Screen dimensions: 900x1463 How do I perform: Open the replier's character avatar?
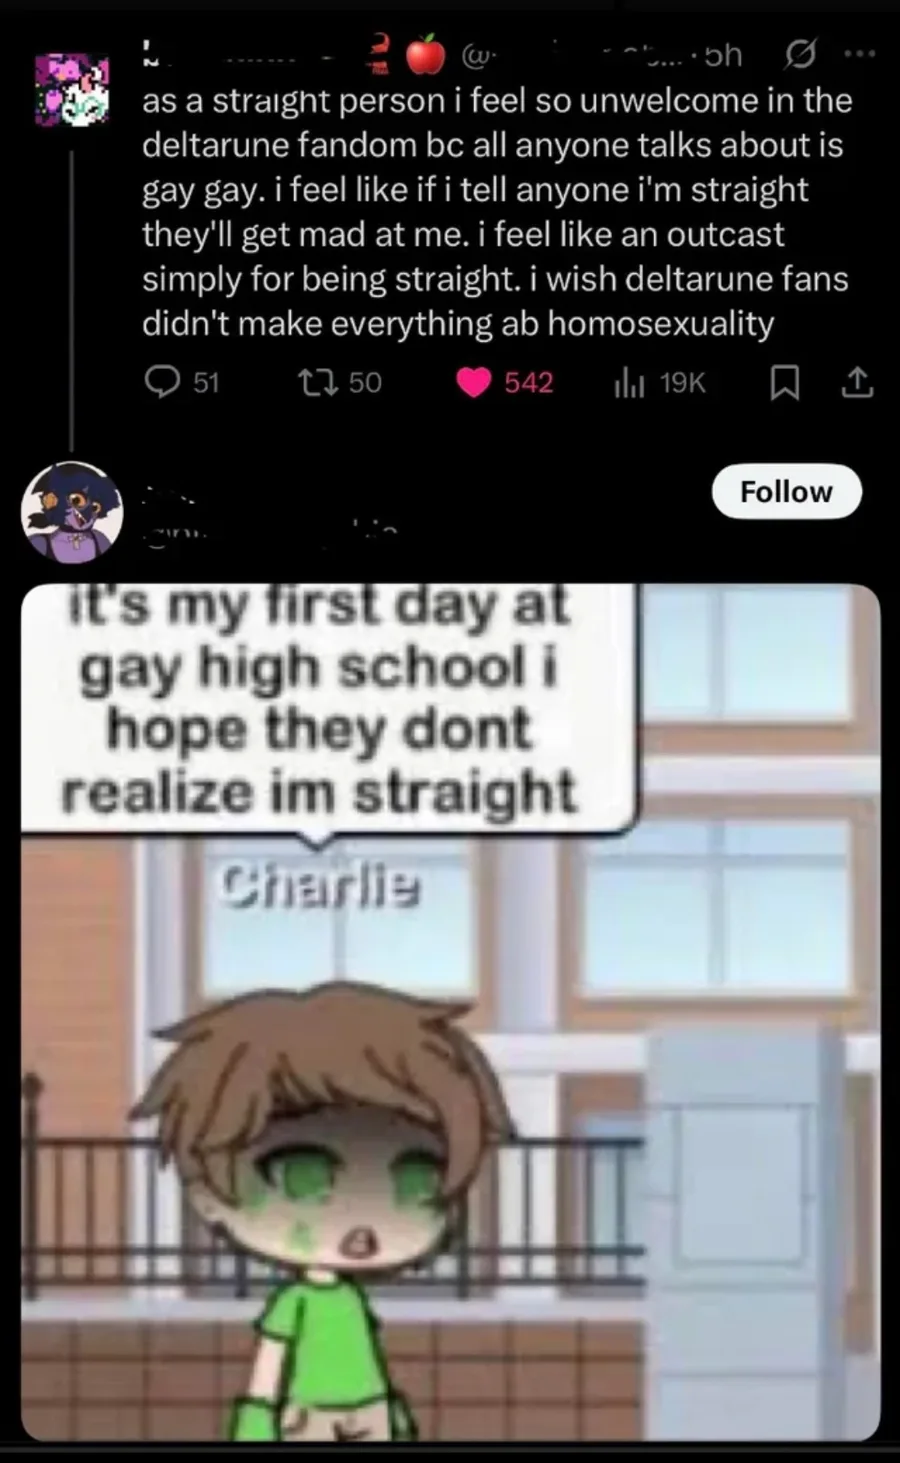click(72, 512)
